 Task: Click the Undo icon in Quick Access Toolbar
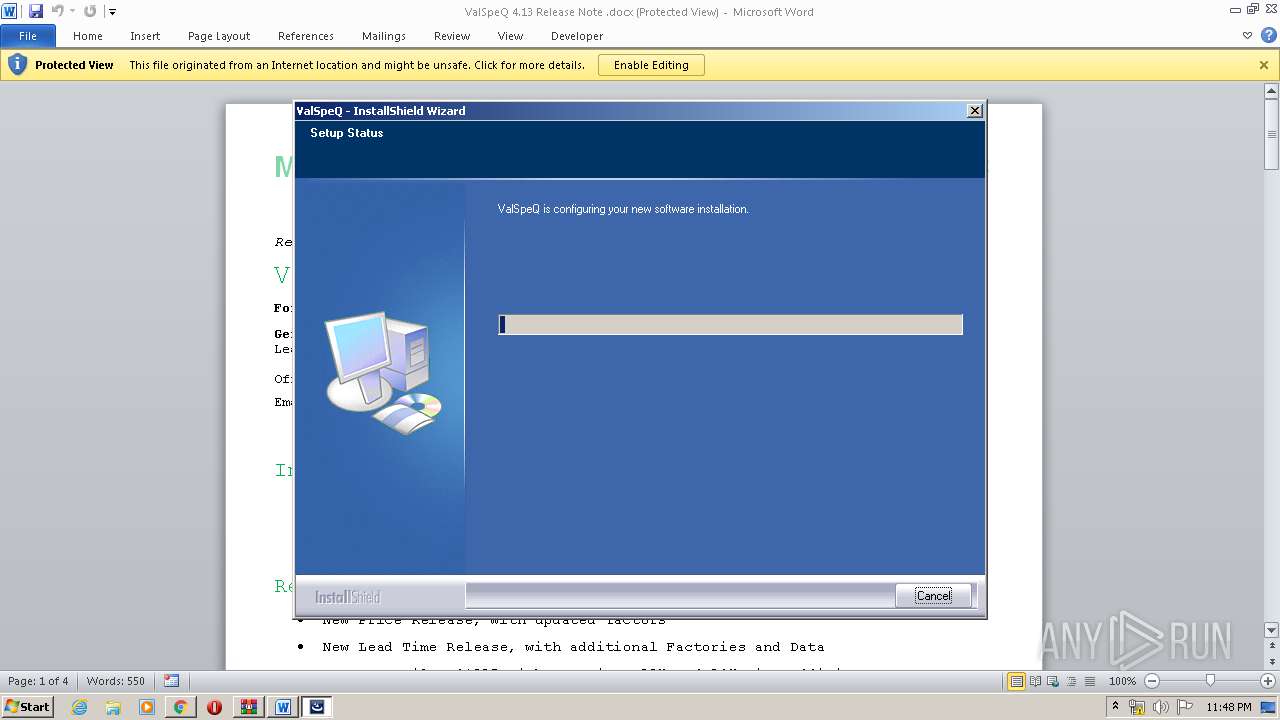click(57, 12)
